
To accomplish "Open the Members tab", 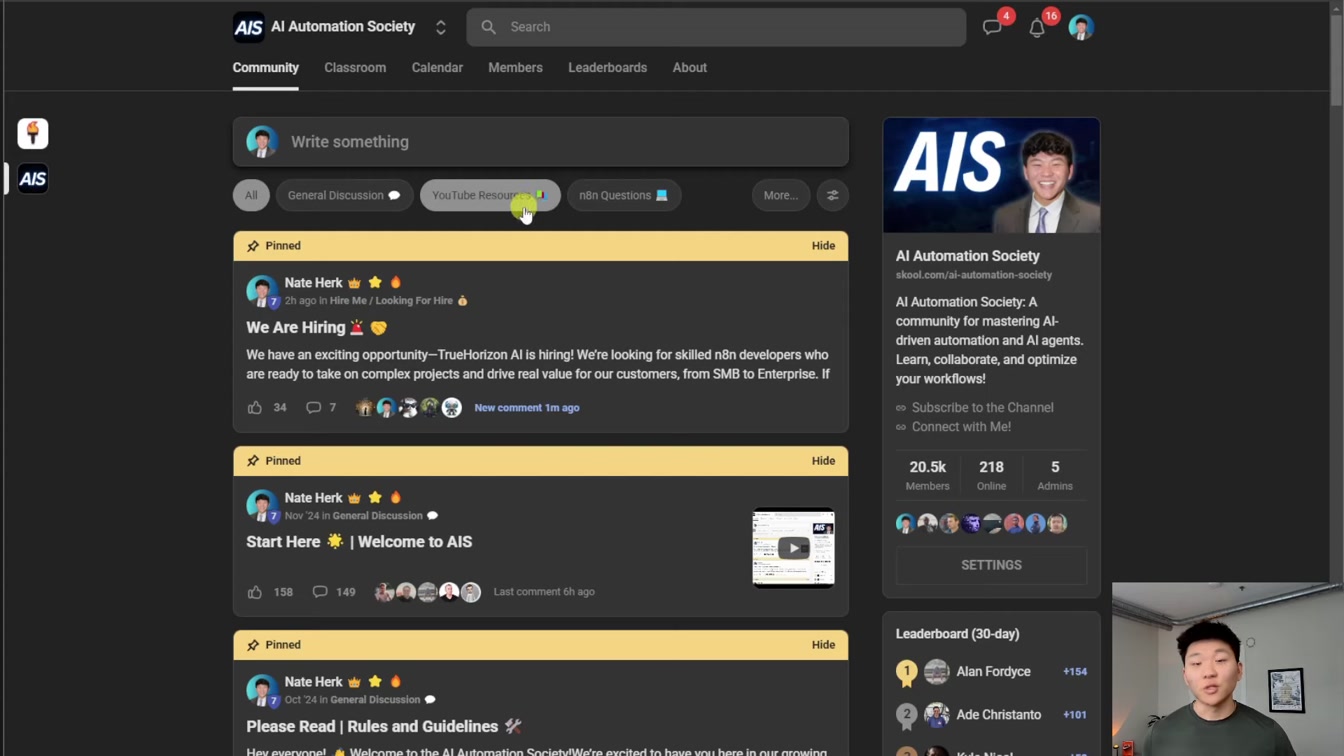I will pos(515,68).
